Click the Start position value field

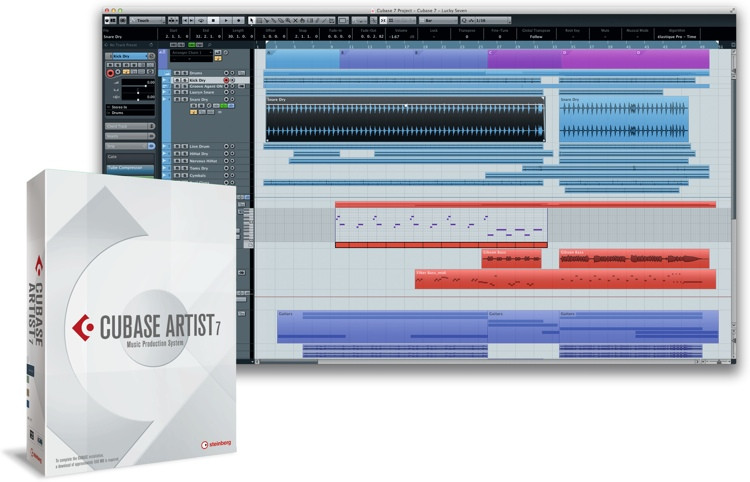pos(176,36)
